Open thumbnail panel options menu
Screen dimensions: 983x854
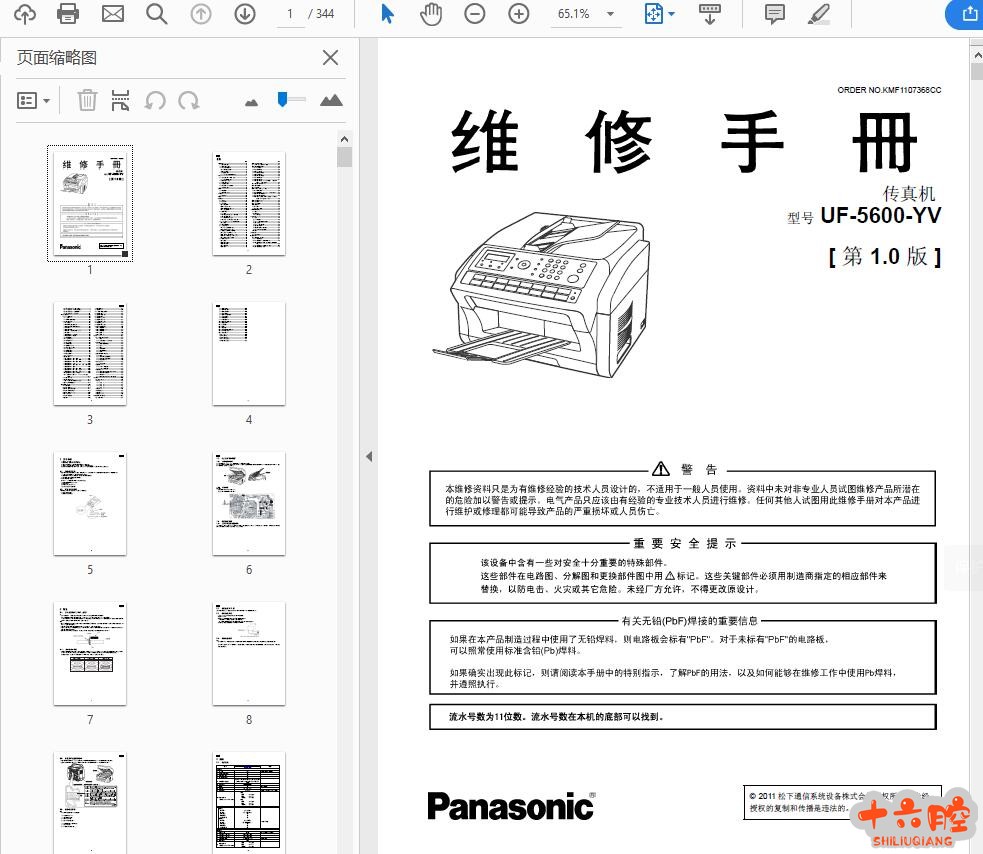coord(33,100)
